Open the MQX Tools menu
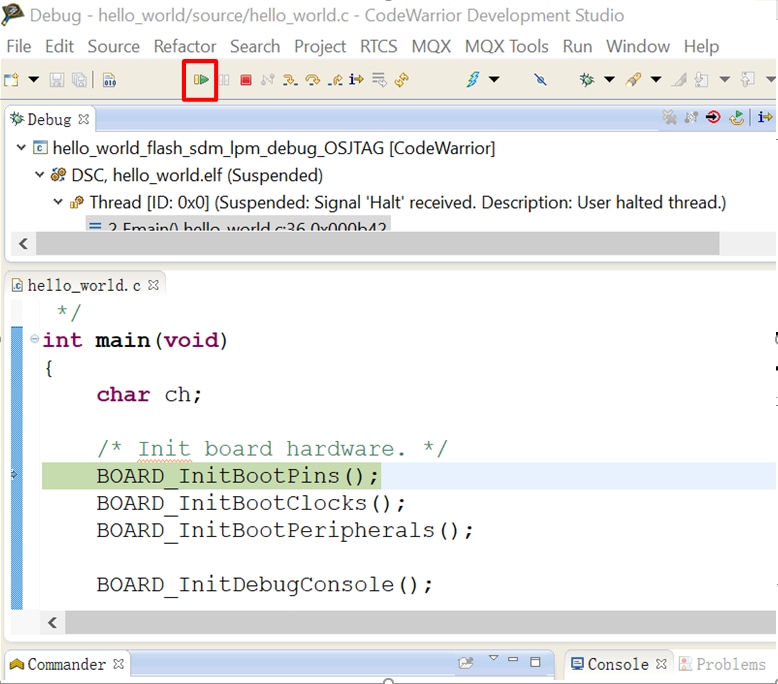 click(506, 46)
